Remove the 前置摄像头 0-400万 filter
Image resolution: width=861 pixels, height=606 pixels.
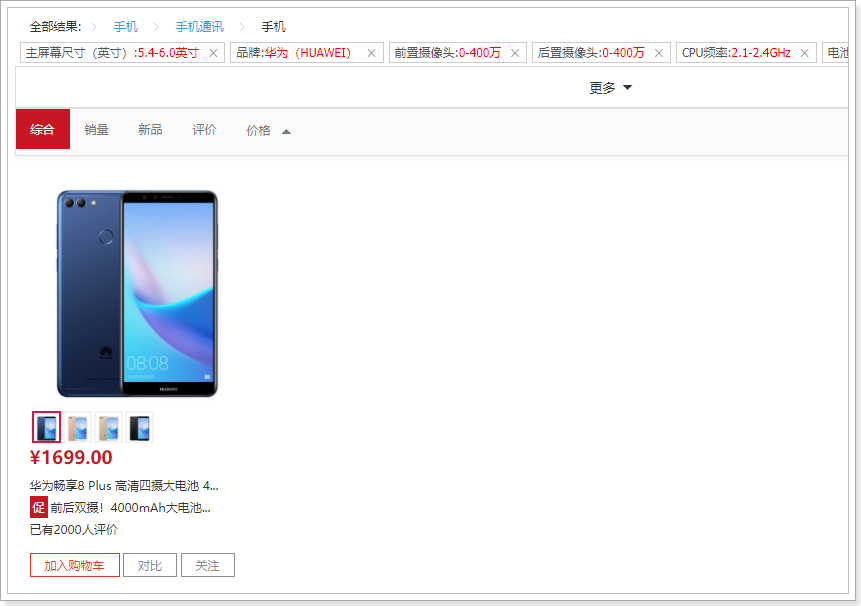(x=515, y=53)
